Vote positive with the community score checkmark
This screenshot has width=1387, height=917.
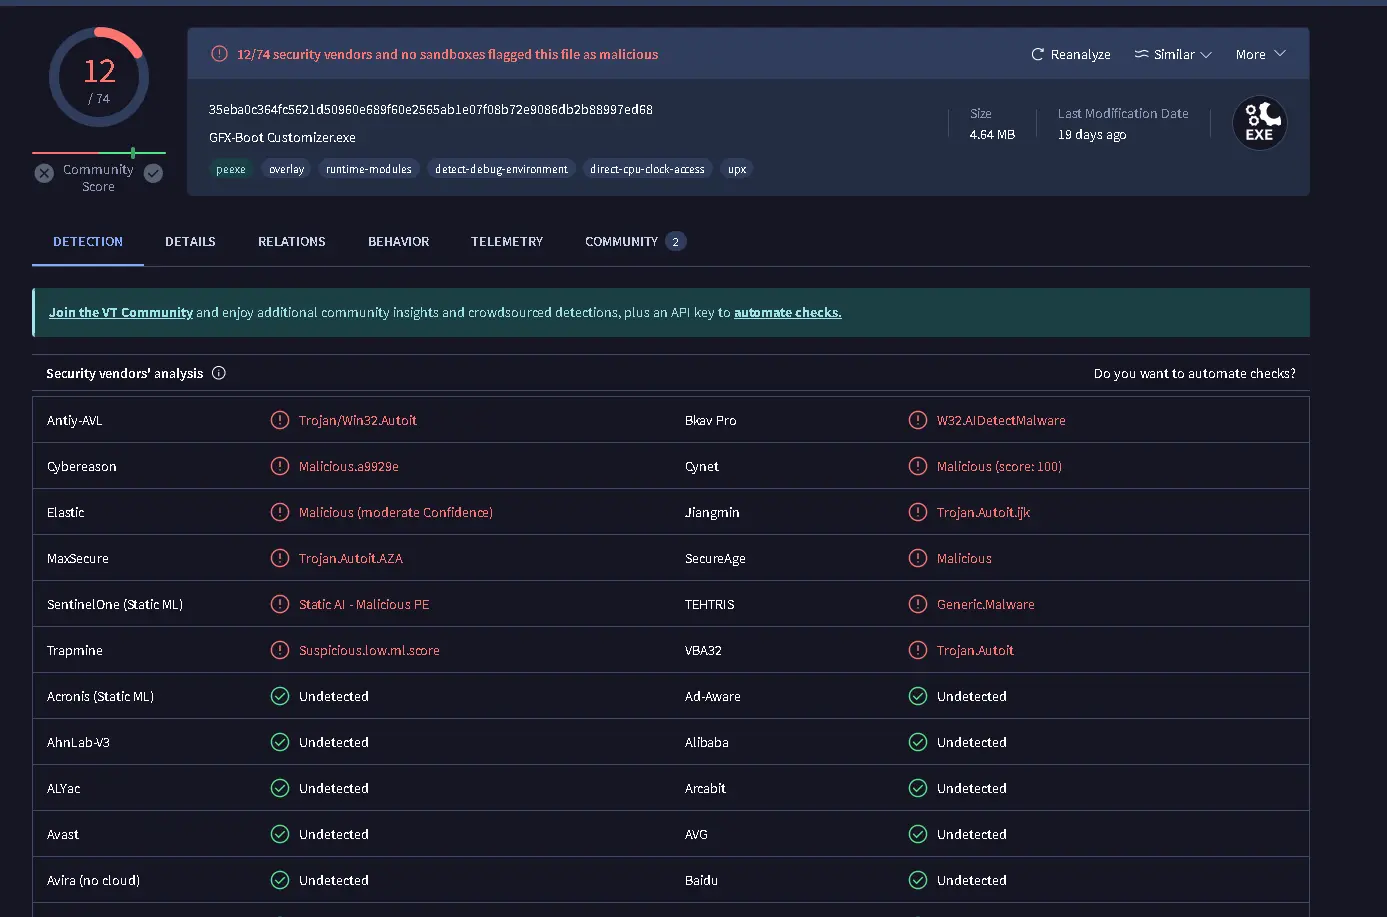(x=153, y=173)
